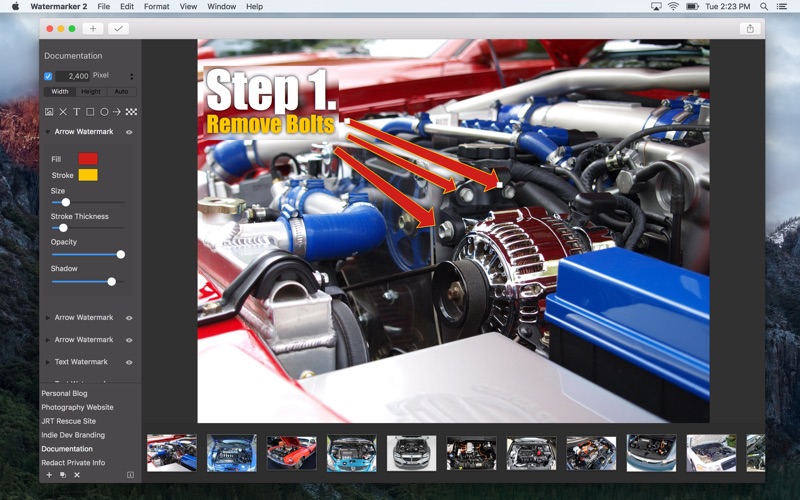Click the battery status icon
The height and width of the screenshot is (500, 800).
[692, 6]
